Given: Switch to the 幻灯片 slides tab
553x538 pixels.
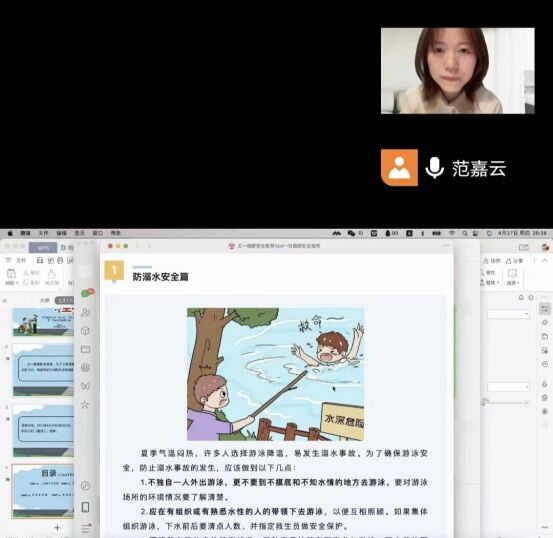Looking at the screenshot, I should 65,300.
